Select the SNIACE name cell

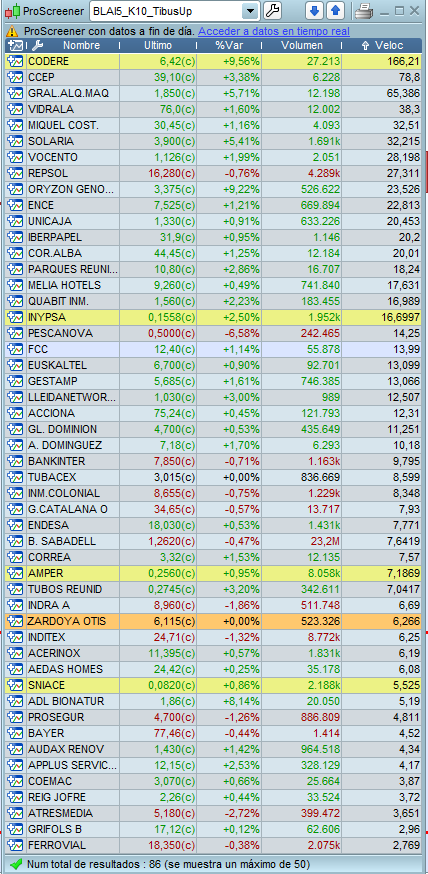(73, 685)
